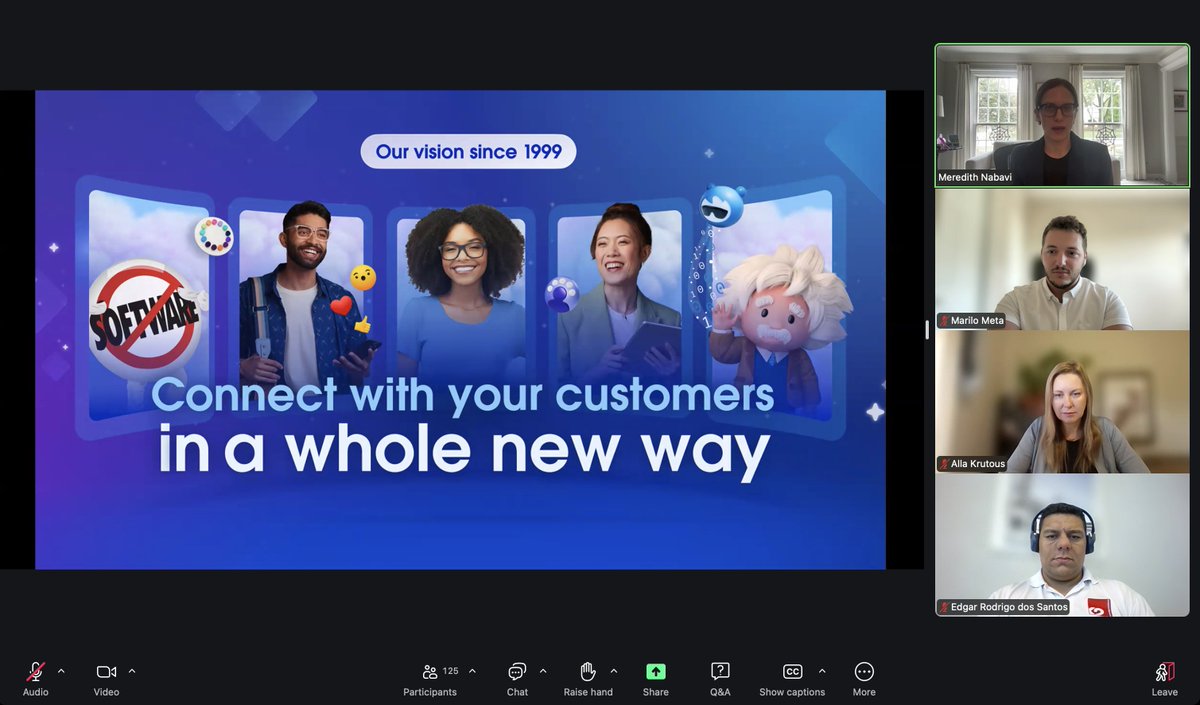Click the 125 participants count
Viewport: 1200px width, 705px height.
pyautogui.click(x=451, y=671)
